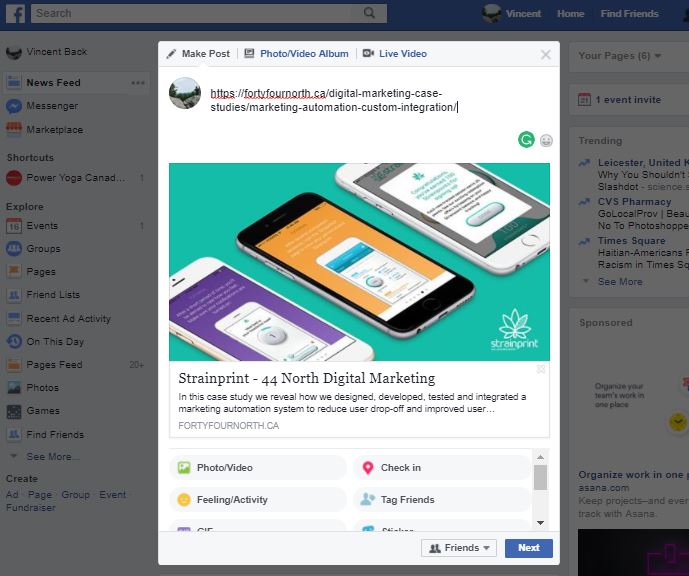Image resolution: width=689 pixels, height=576 pixels.
Task: Click Vincent name in top bar
Action: click(523, 14)
